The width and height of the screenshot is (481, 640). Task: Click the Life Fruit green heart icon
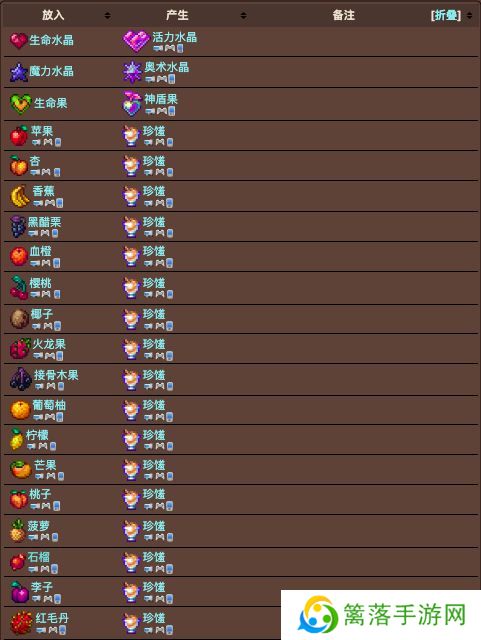pyautogui.click(x=20, y=104)
